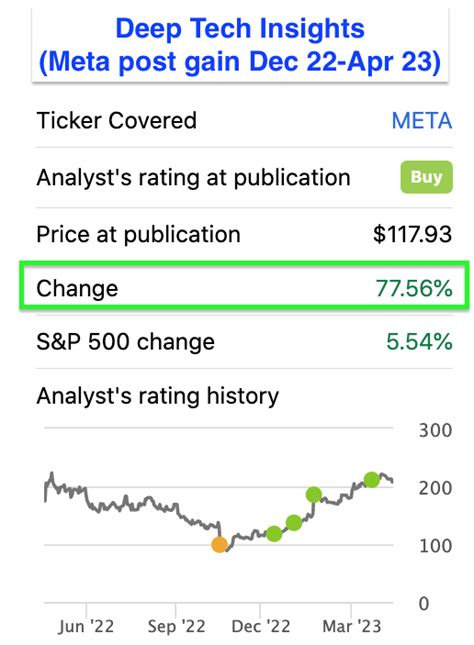Image resolution: width=474 pixels, height=645 pixels.
Task: Click the Change row label
Action: [x=77, y=288]
